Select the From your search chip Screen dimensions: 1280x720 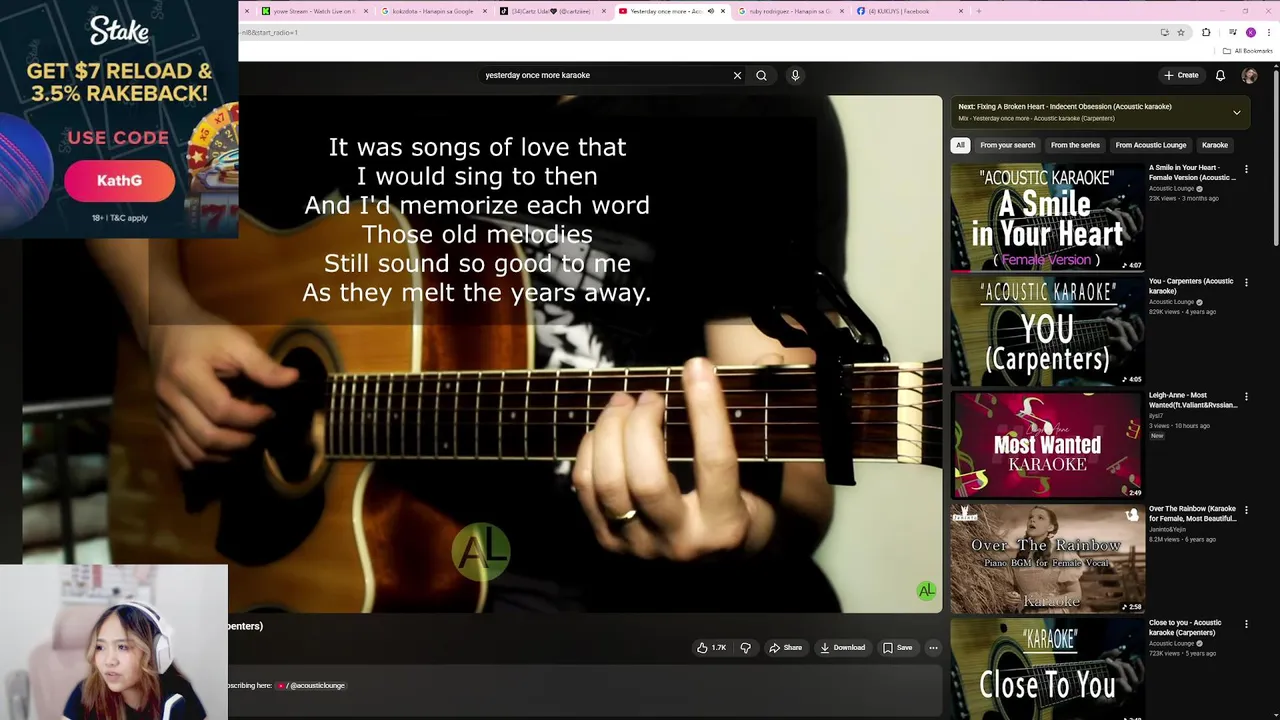tap(1007, 145)
